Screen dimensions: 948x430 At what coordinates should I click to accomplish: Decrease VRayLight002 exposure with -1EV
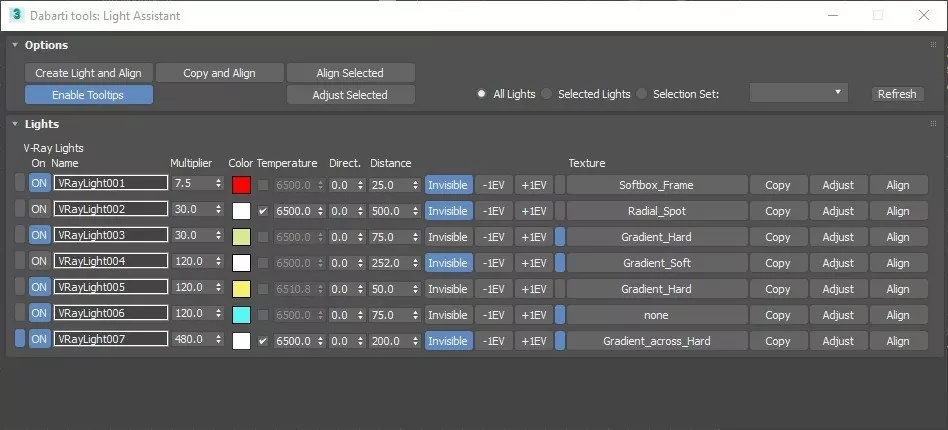pyautogui.click(x=492, y=211)
